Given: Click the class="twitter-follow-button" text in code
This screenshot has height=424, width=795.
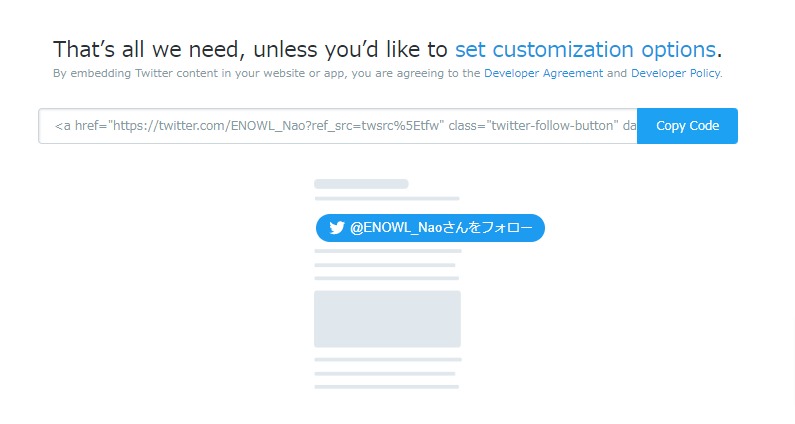Looking at the screenshot, I should 533,126.
